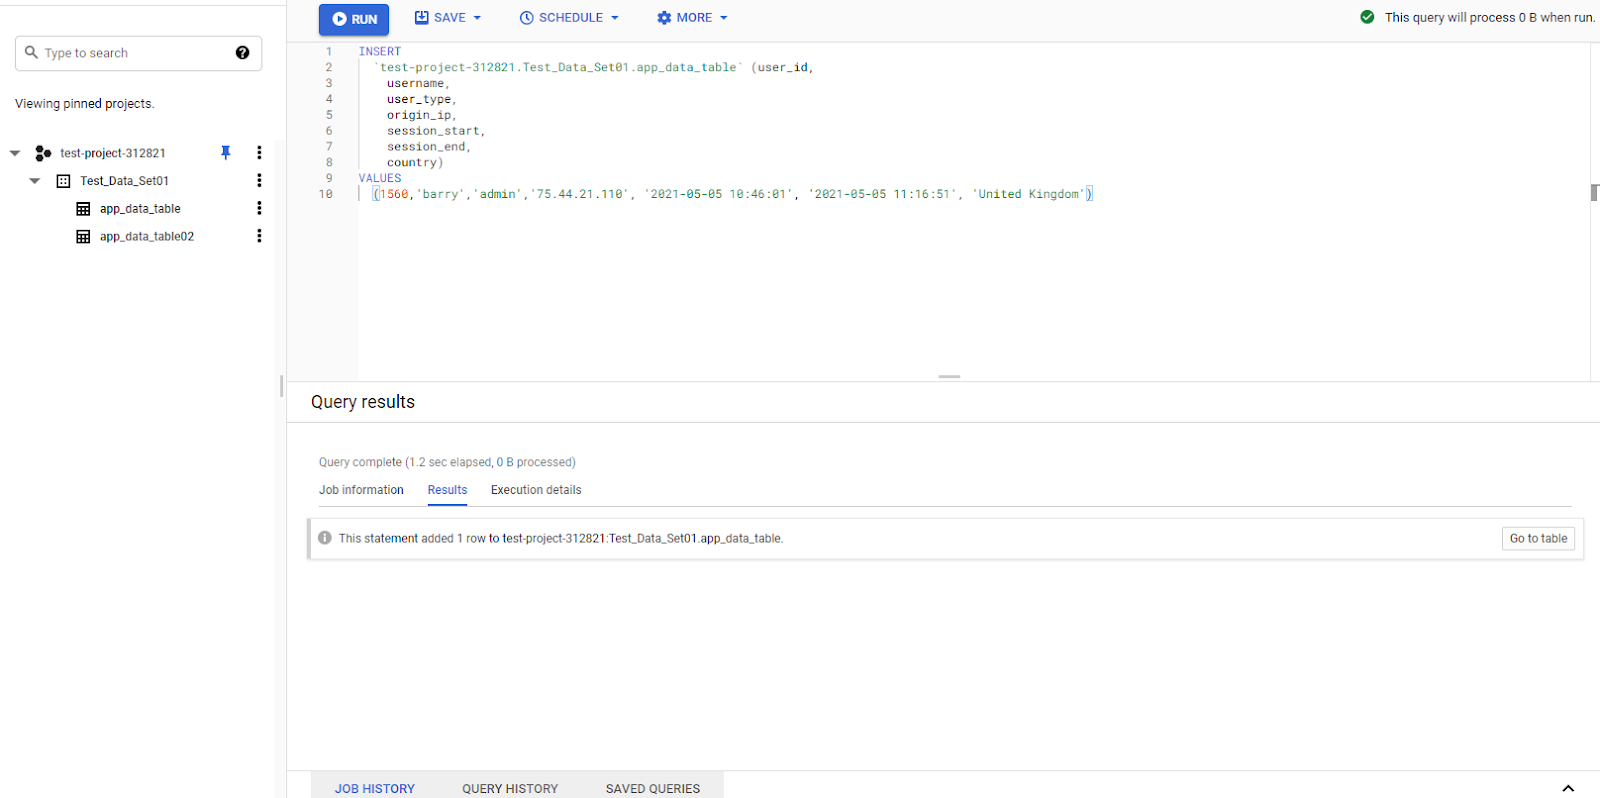Collapse the Test_Data_Set01 dataset node
Image resolution: width=1600 pixels, height=798 pixels.
[35, 181]
